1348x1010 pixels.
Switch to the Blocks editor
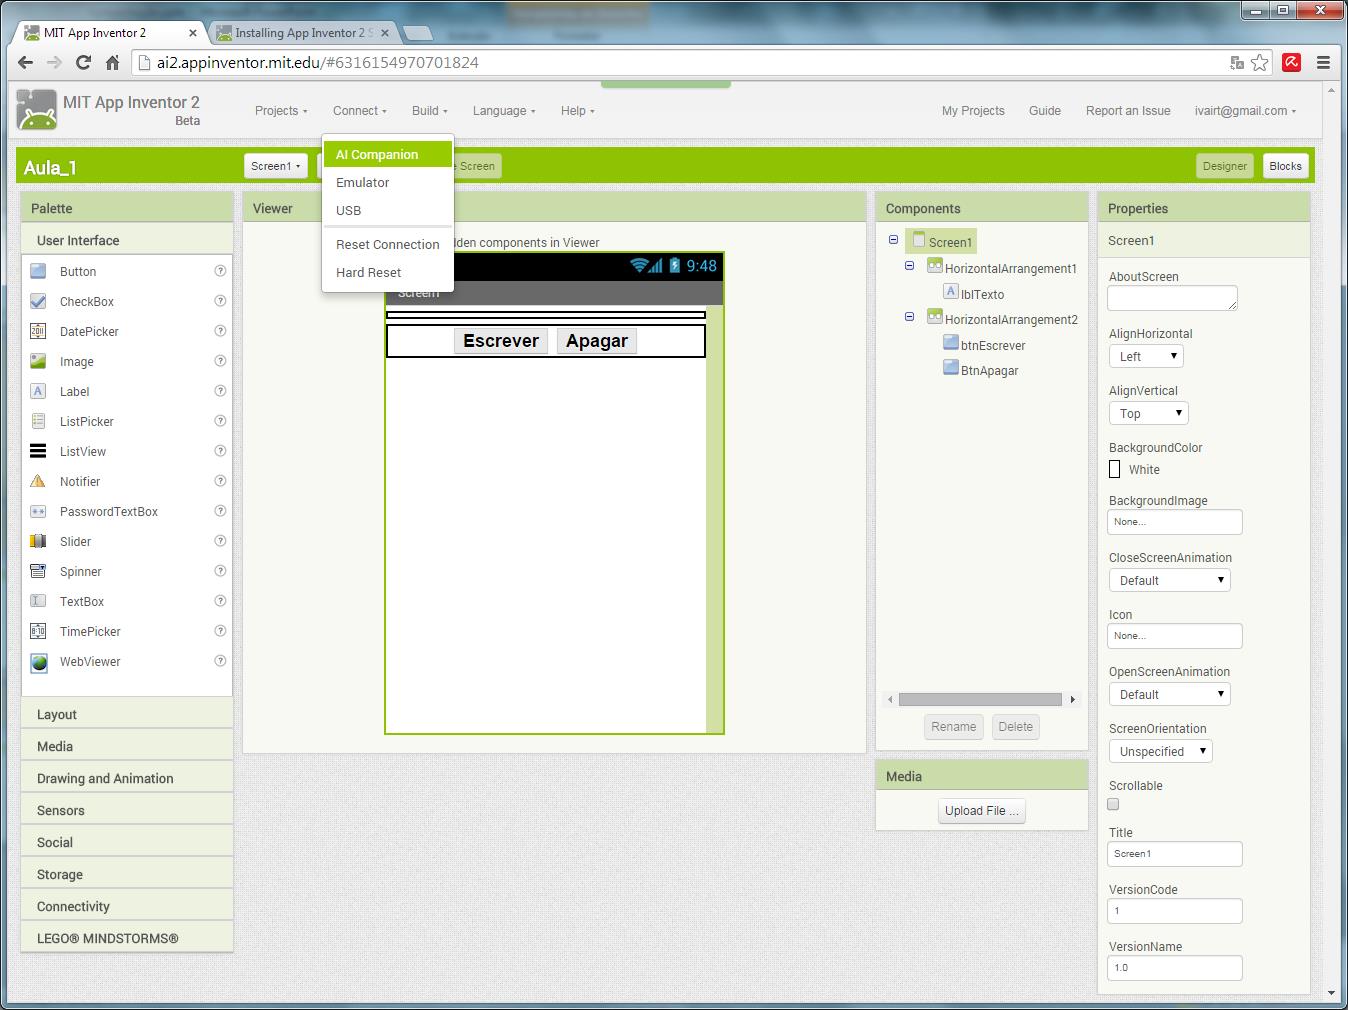point(1285,166)
